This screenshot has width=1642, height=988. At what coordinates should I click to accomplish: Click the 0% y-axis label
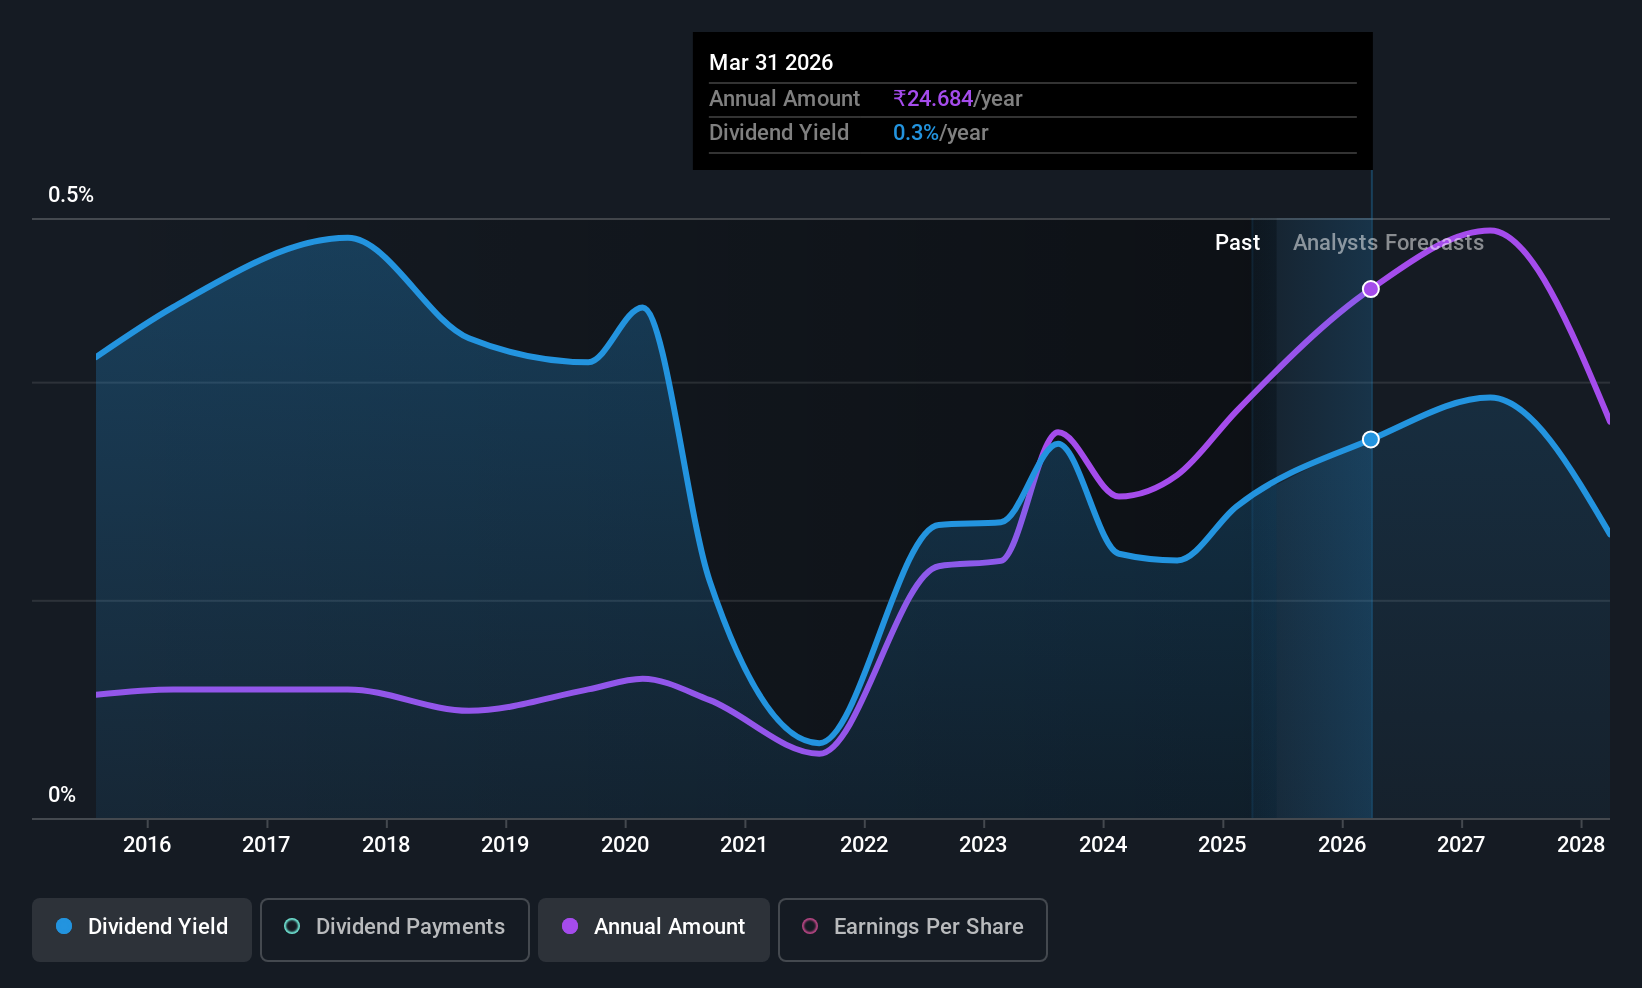click(62, 795)
